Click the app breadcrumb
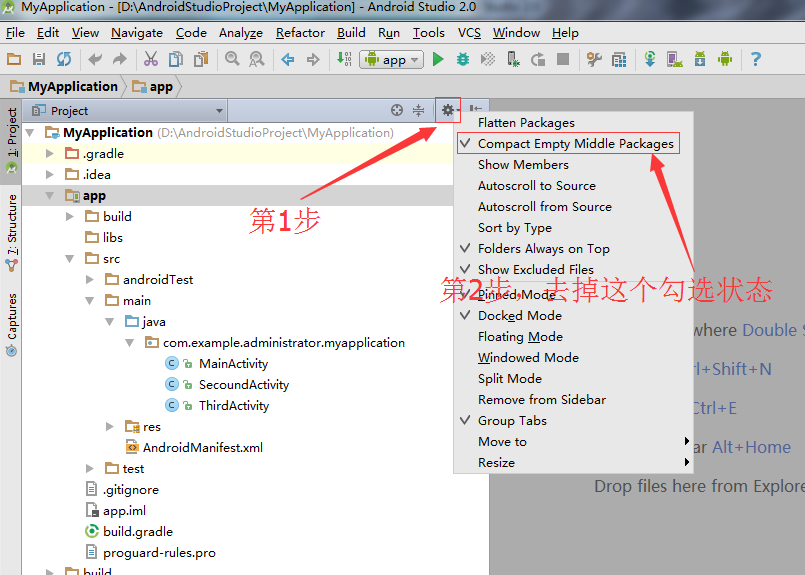 tap(153, 87)
